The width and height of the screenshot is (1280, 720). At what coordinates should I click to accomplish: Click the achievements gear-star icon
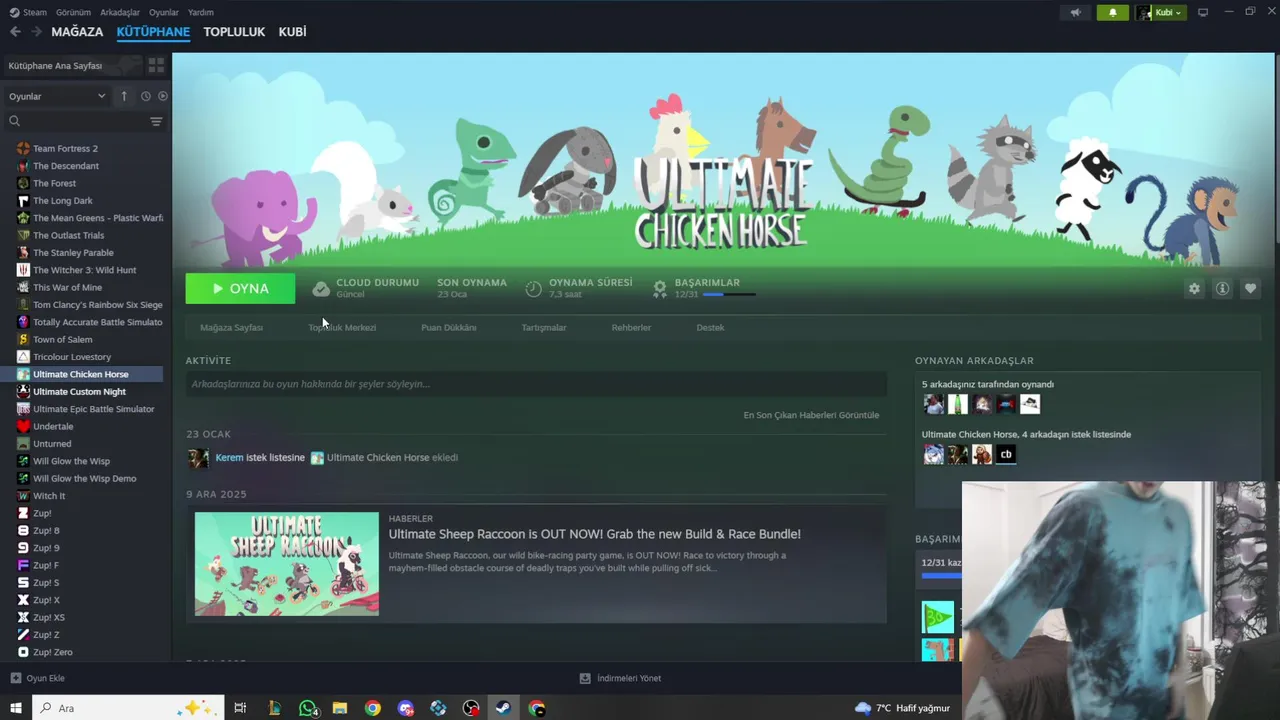(x=660, y=289)
